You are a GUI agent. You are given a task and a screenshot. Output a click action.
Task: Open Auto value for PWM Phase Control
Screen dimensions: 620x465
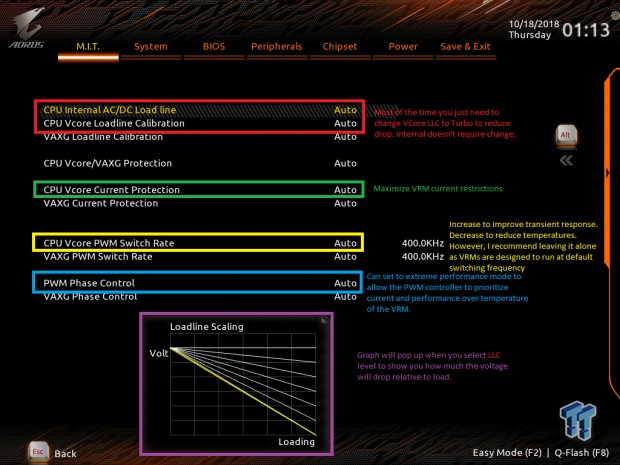345,283
